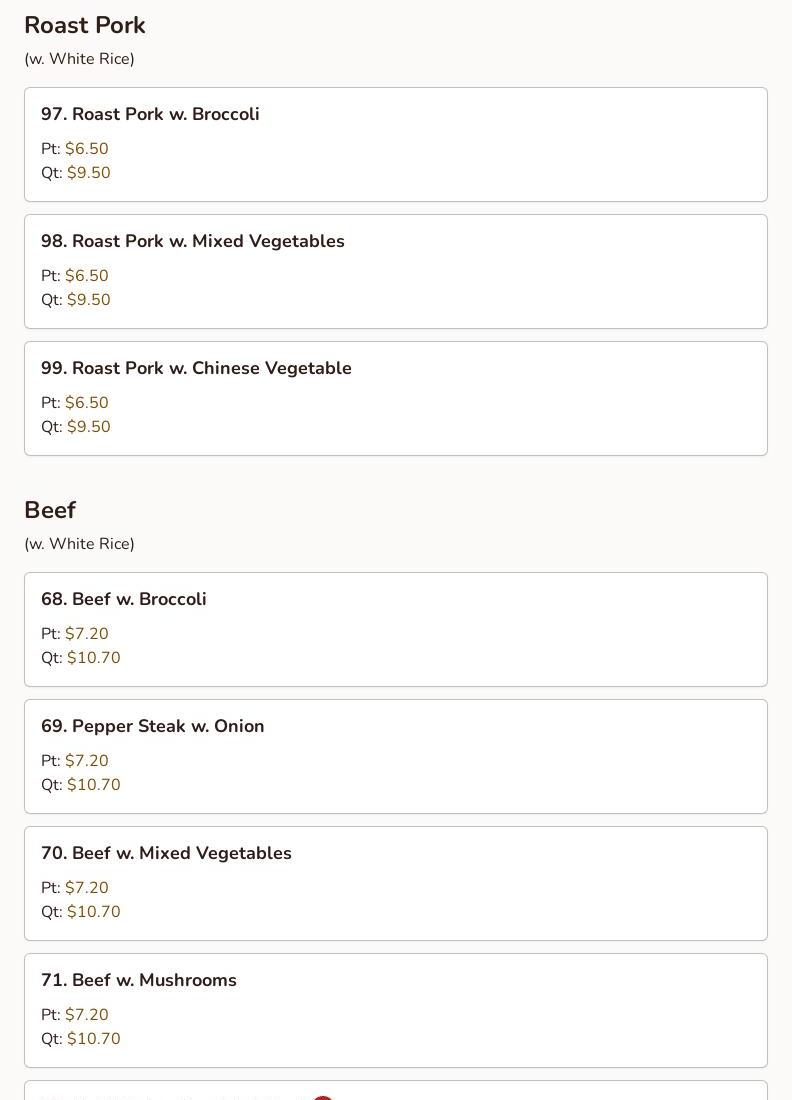Click Beef w. Broccoli quart price $10.70

point(93,658)
